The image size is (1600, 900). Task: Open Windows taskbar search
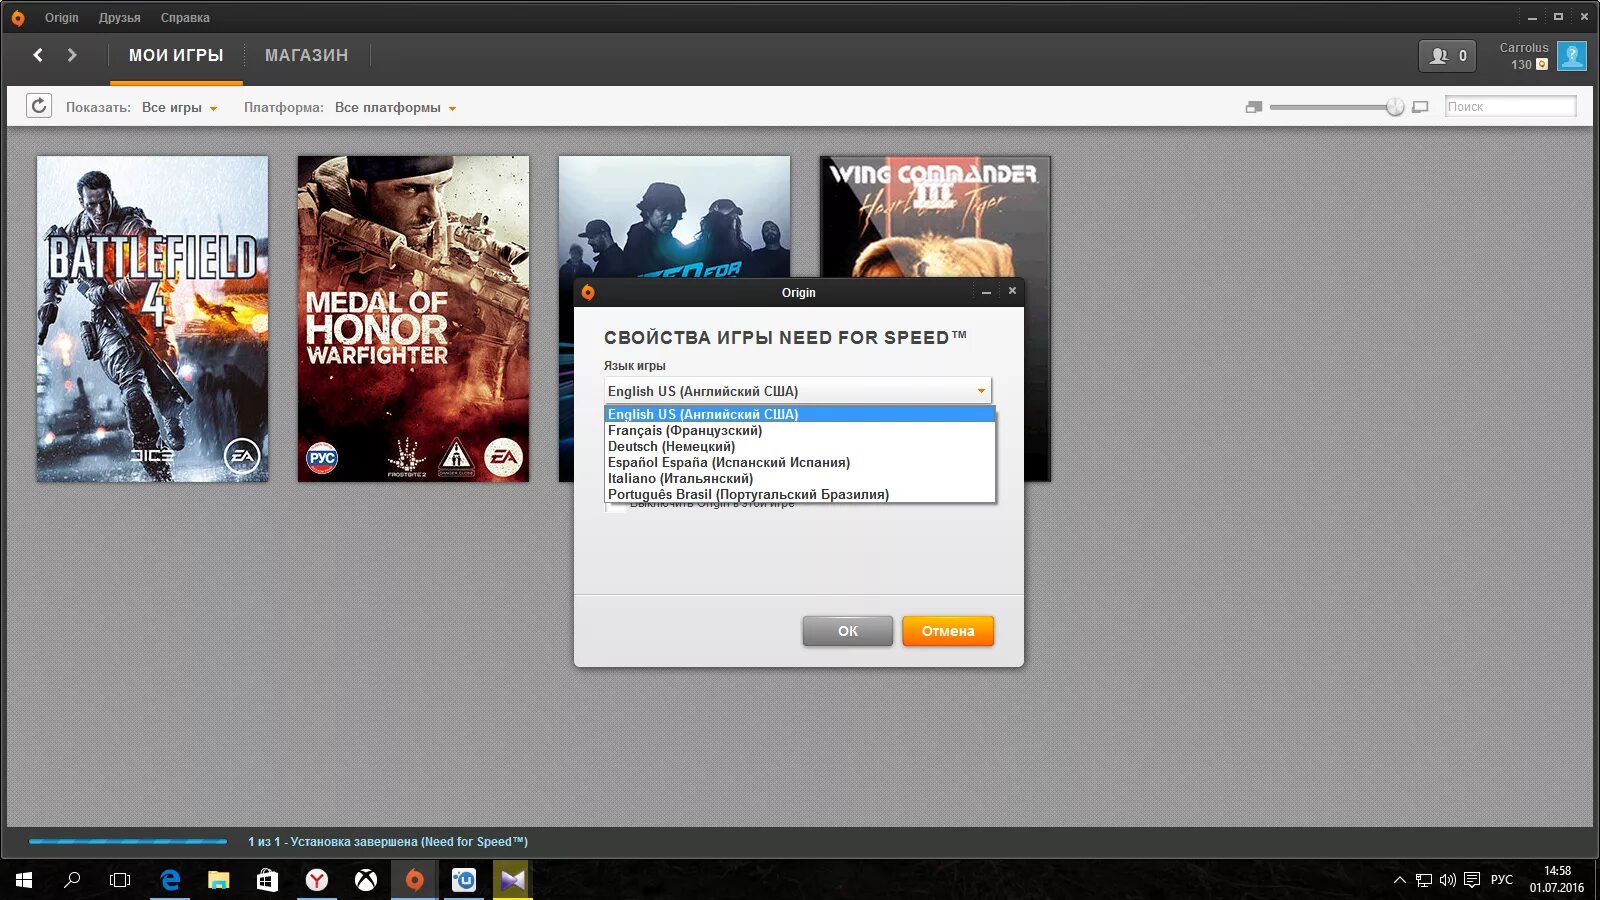tap(72, 880)
